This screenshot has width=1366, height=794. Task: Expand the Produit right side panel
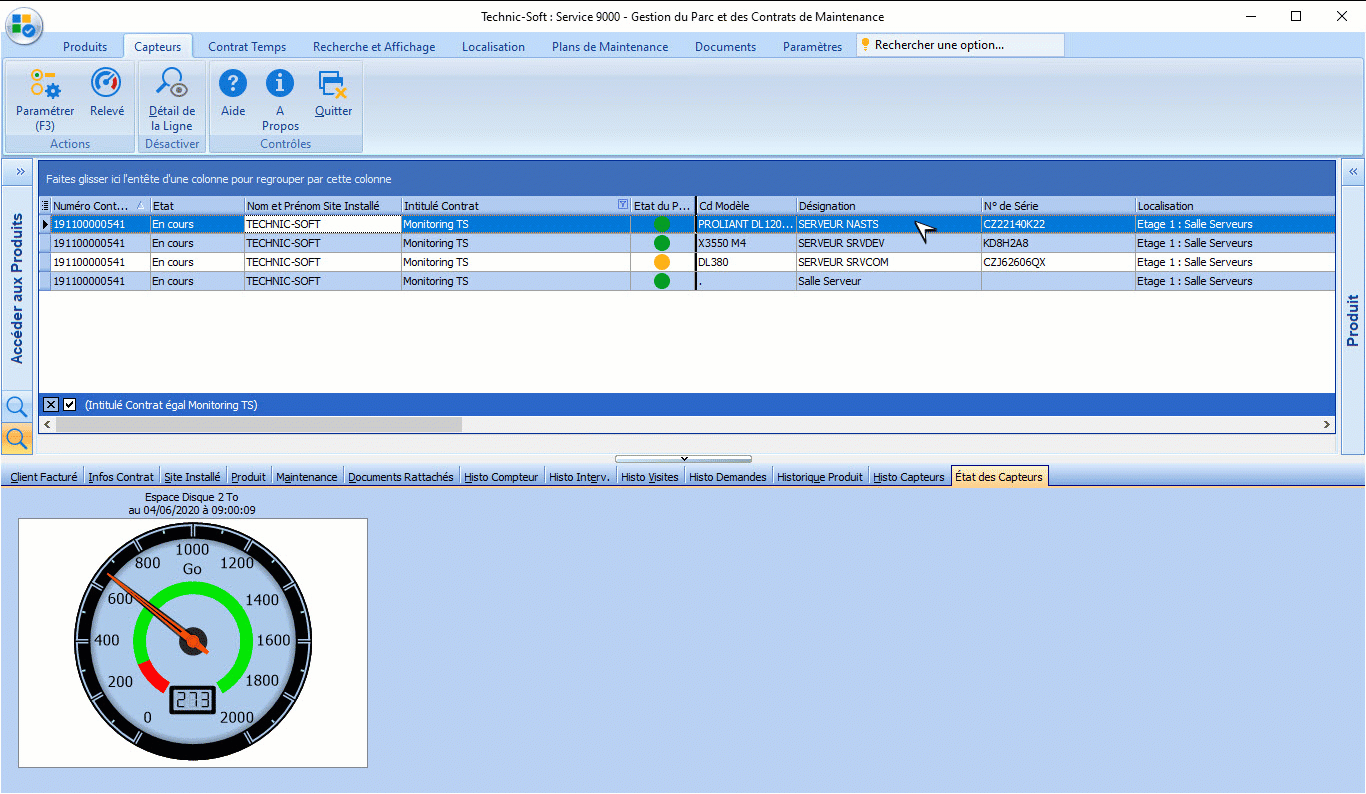(1353, 172)
